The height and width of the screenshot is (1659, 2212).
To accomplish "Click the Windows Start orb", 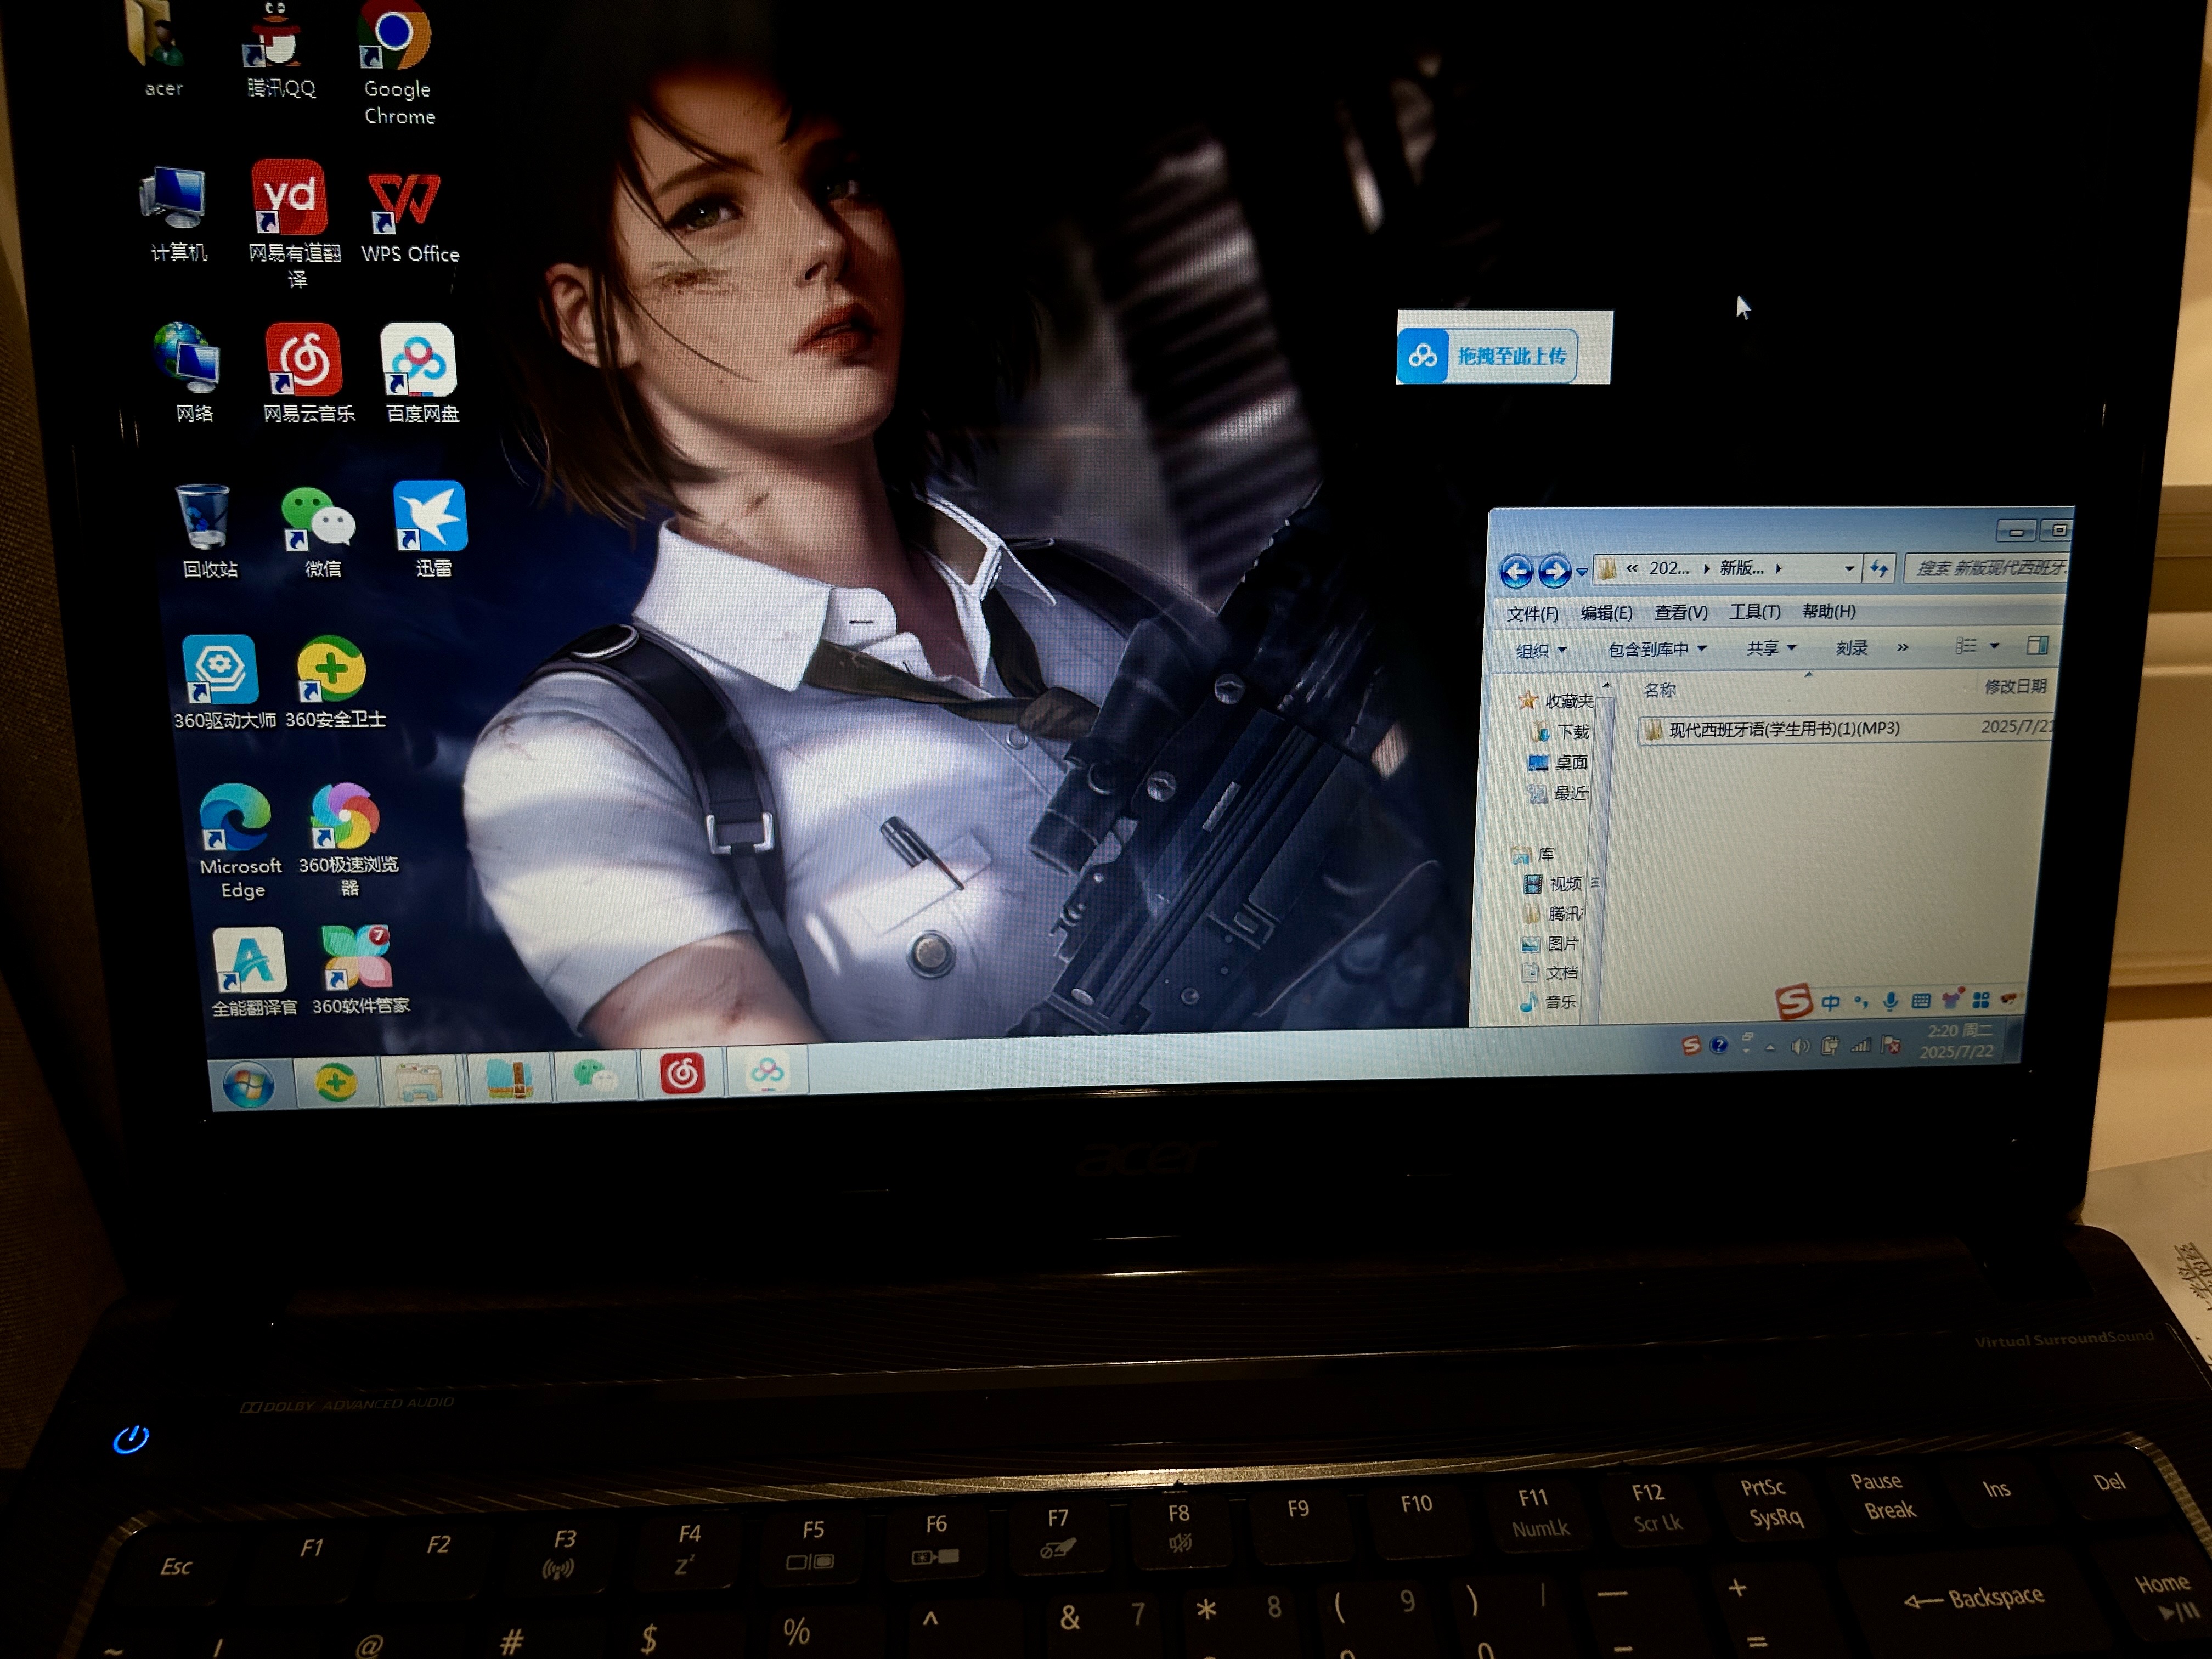I will (248, 1085).
